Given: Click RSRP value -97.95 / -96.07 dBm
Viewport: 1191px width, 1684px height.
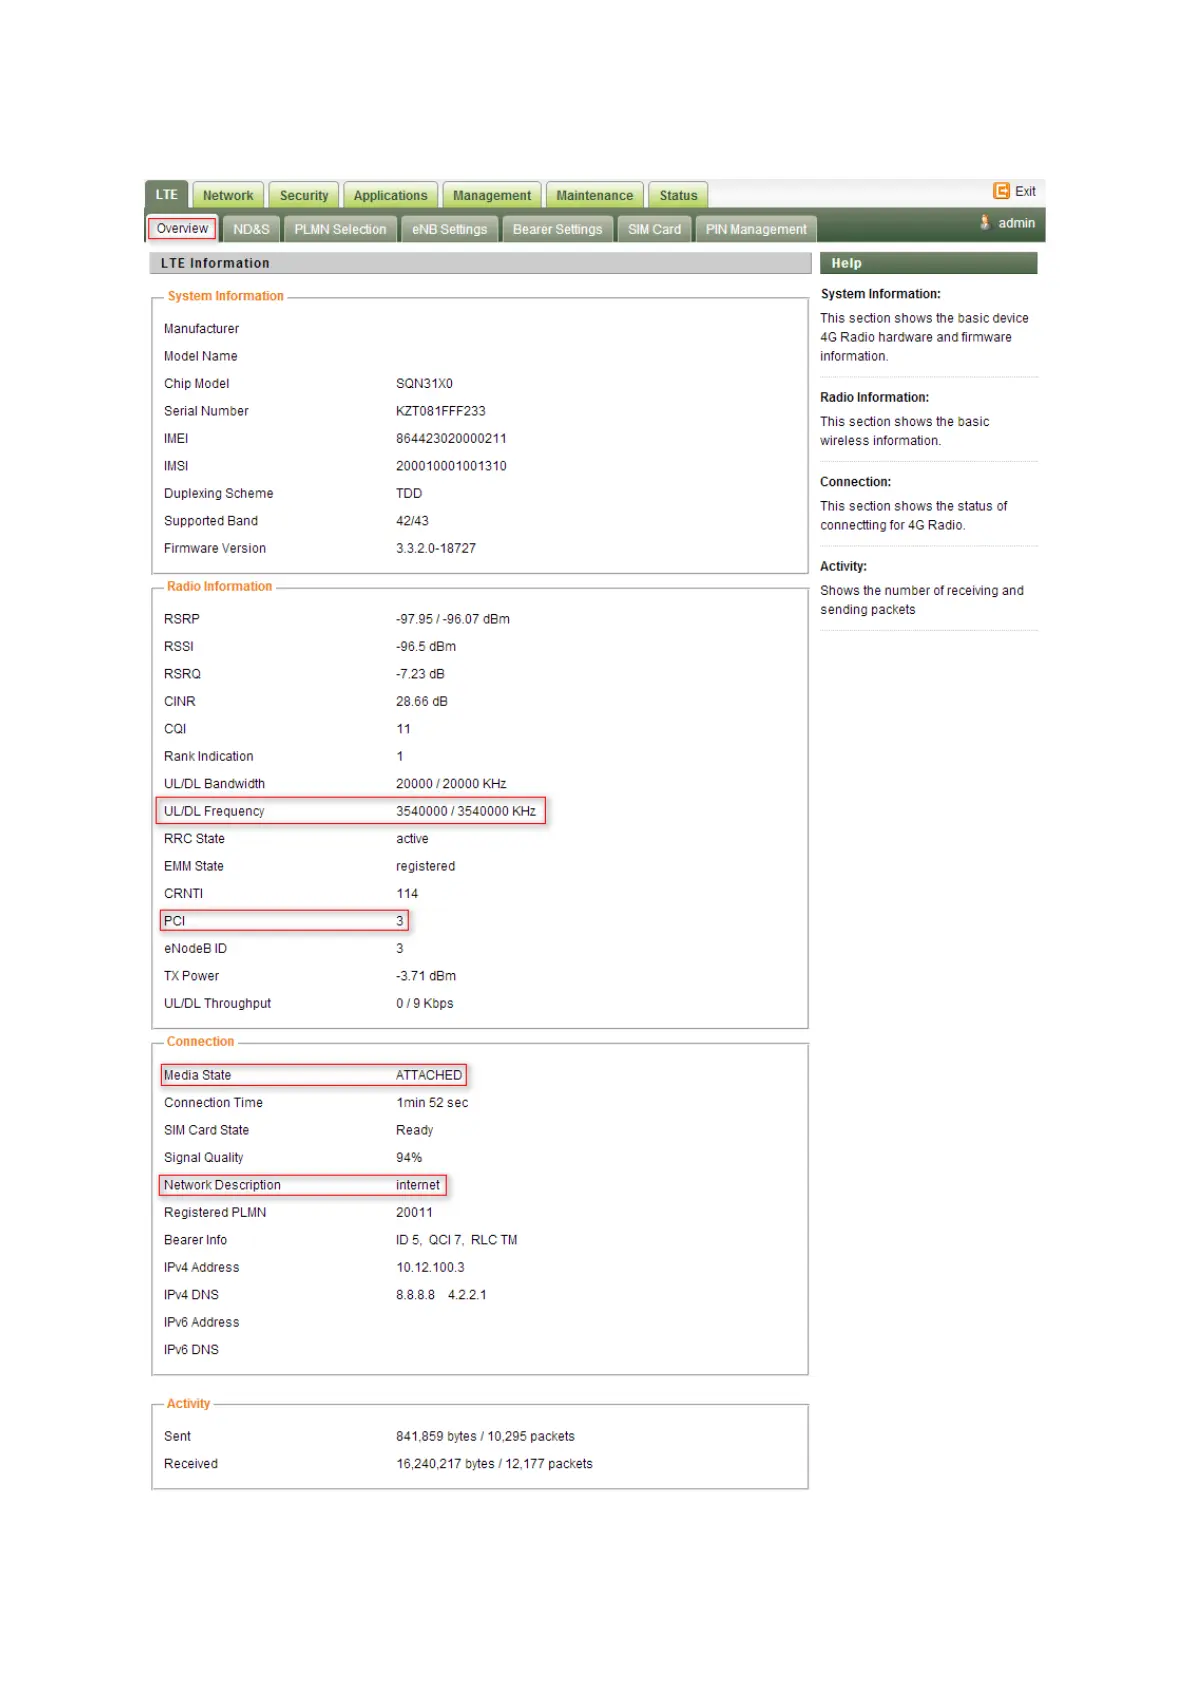Looking at the screenshot, I should click(453, 619).
